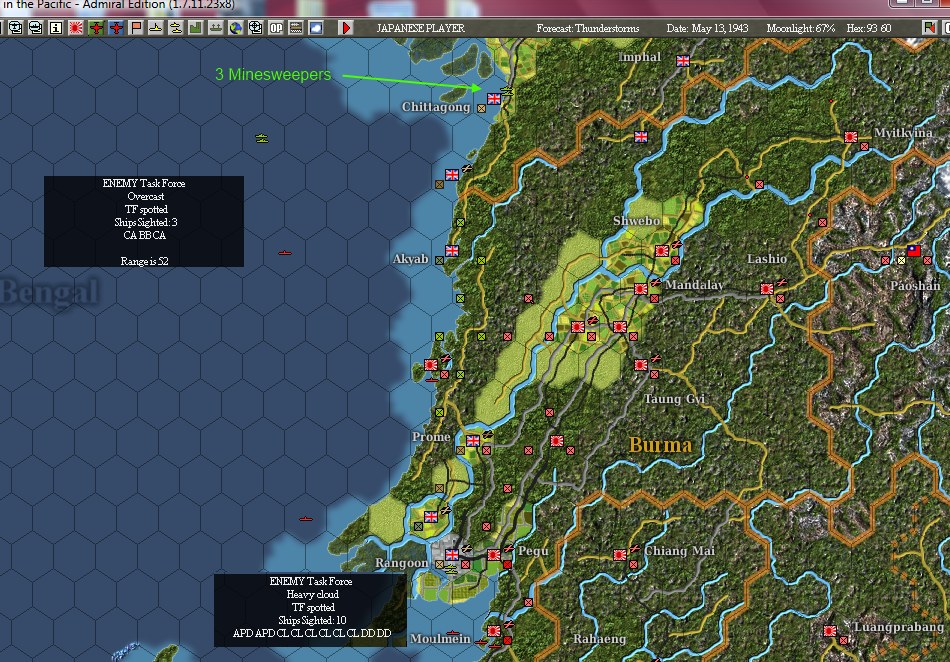
Task: Click the orange flag toolbar icon
Action: pyautogui.click(x=136, y=28)
